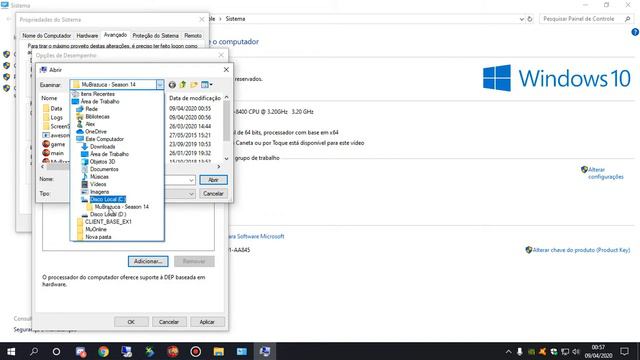
Task: Open the Tipo file type dropdown arrow
Action: 191,194
